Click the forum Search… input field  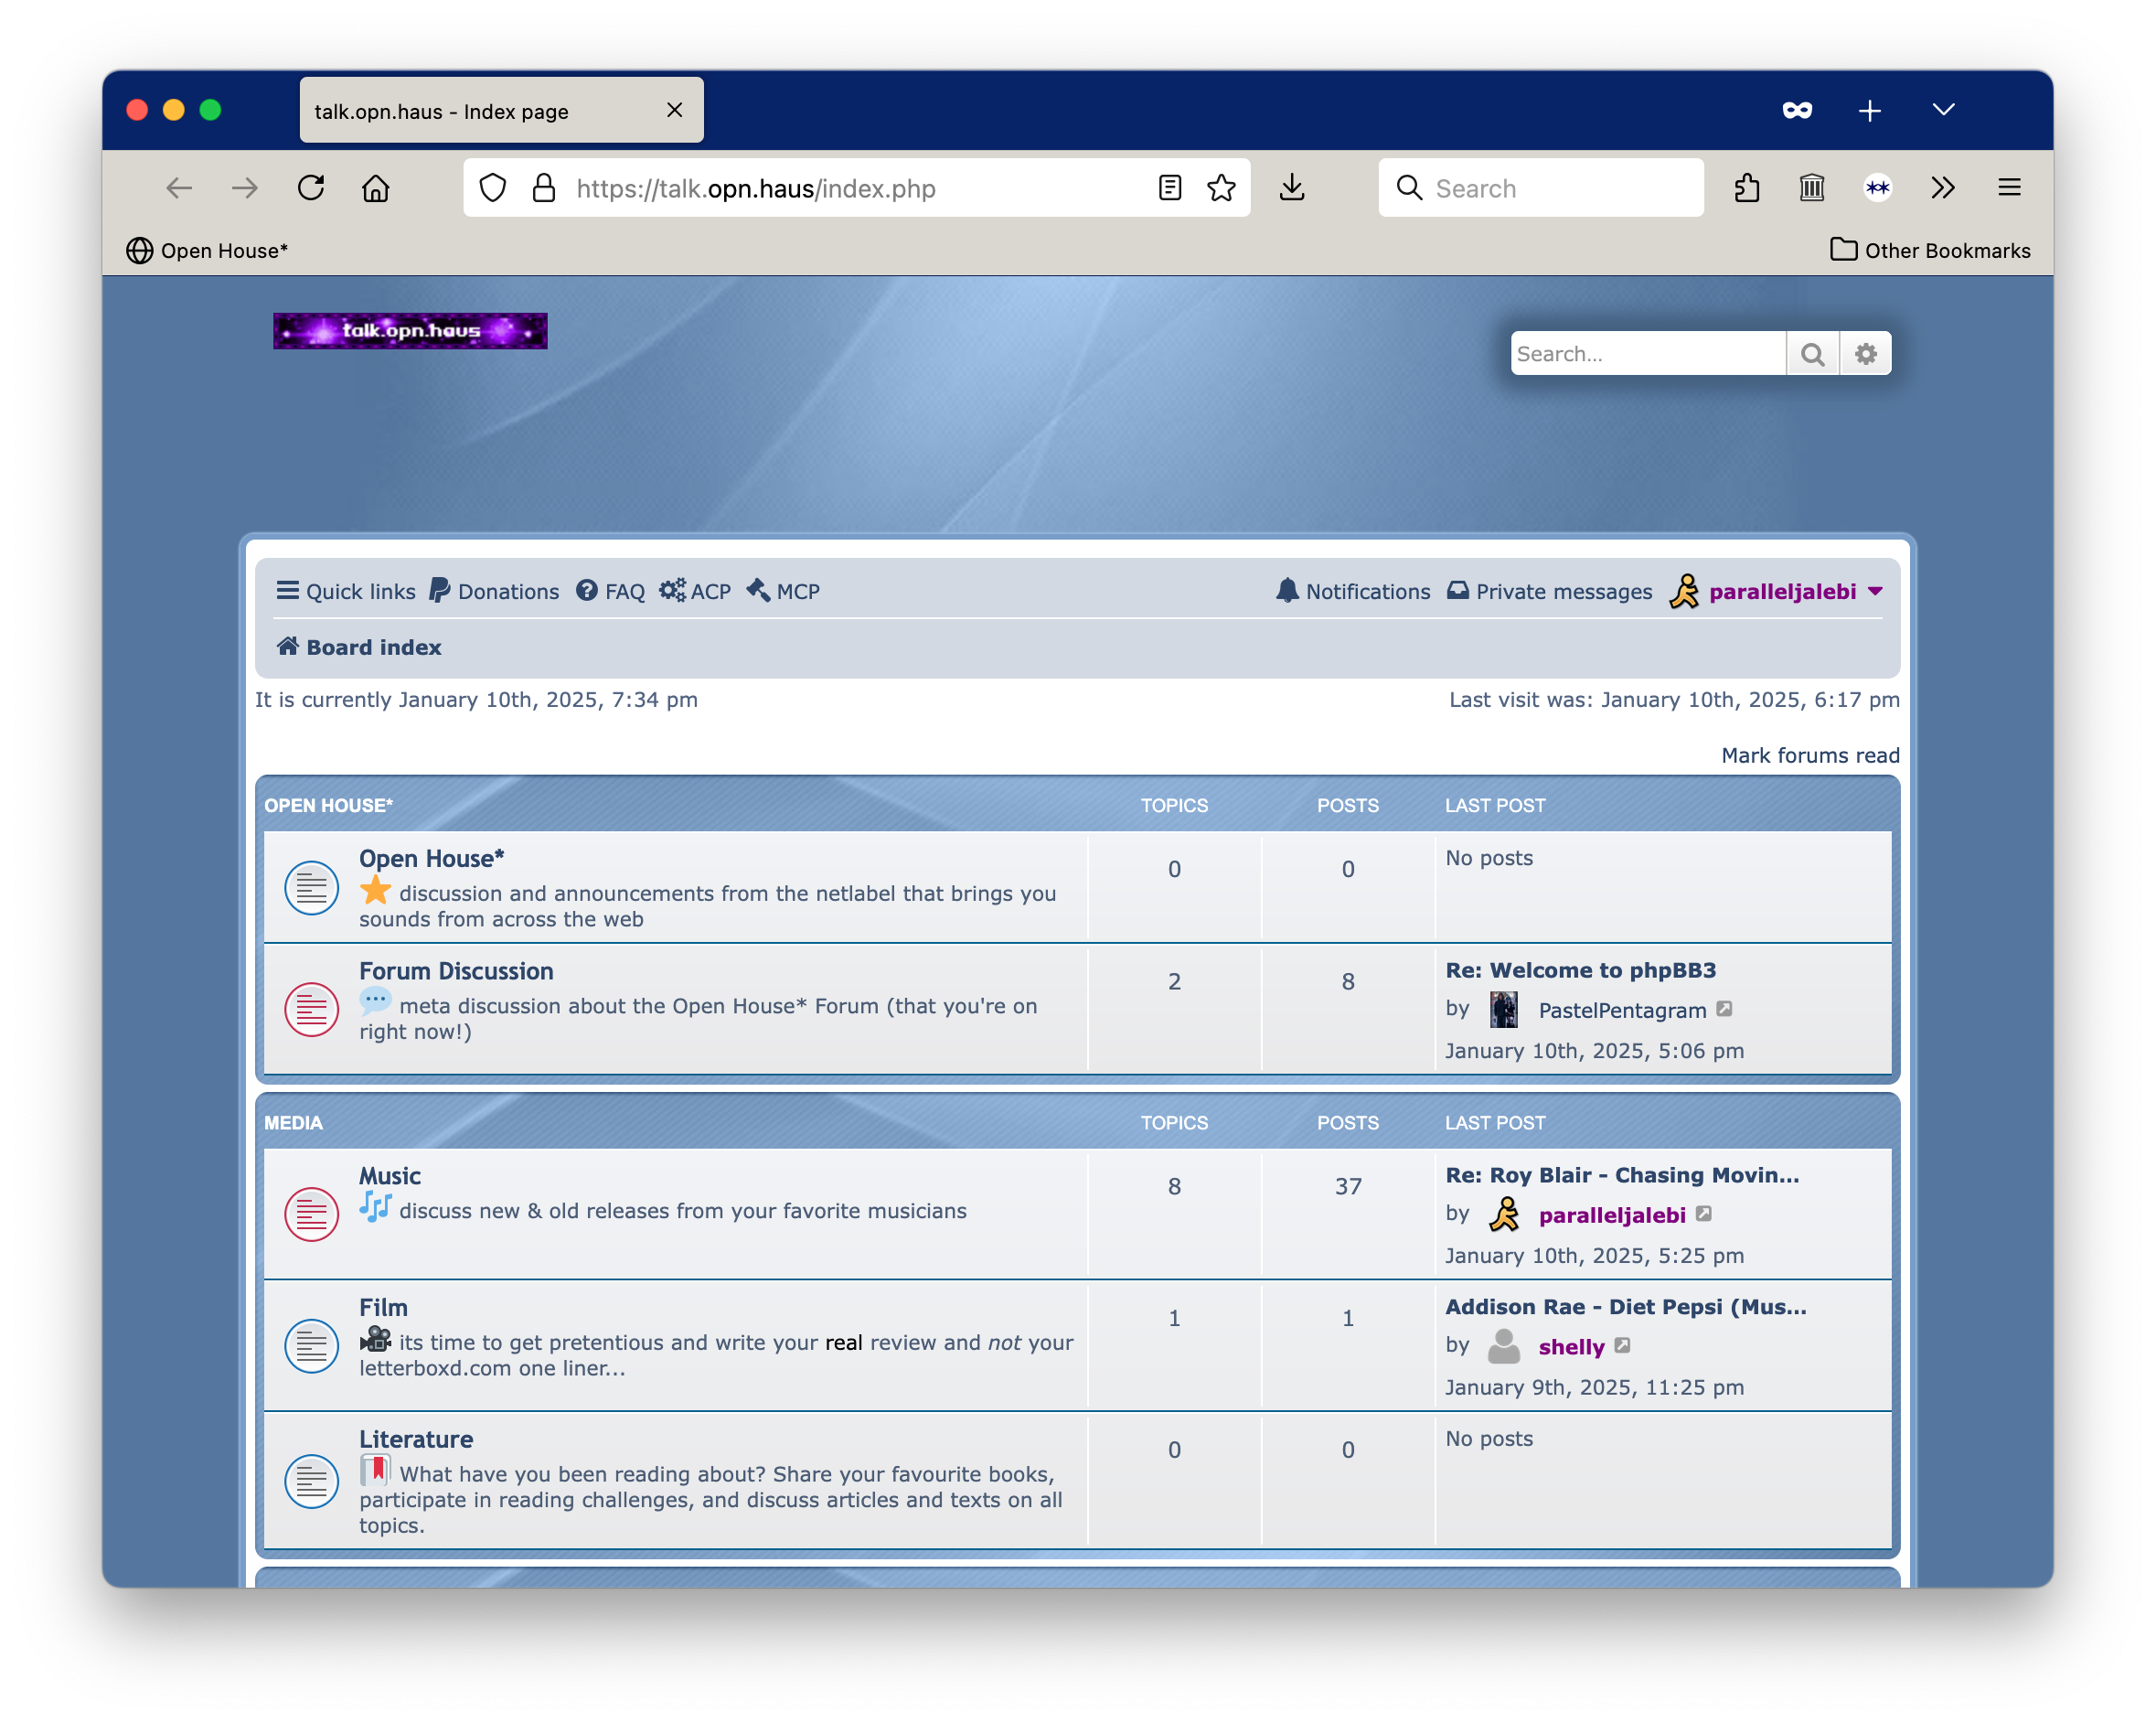(1647, 354)
